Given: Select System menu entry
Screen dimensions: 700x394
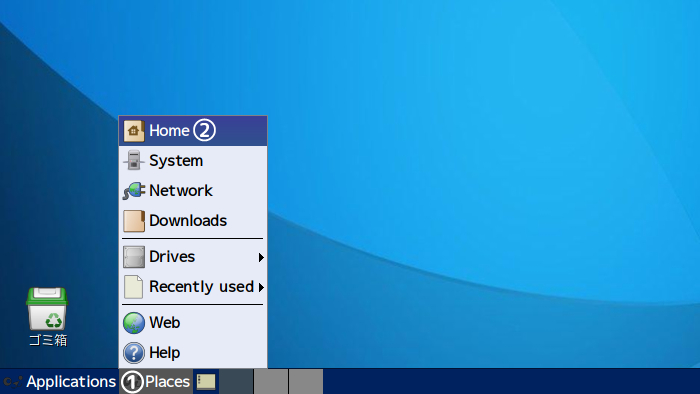Looking at the screenshot, I should [x=193, y=161].
